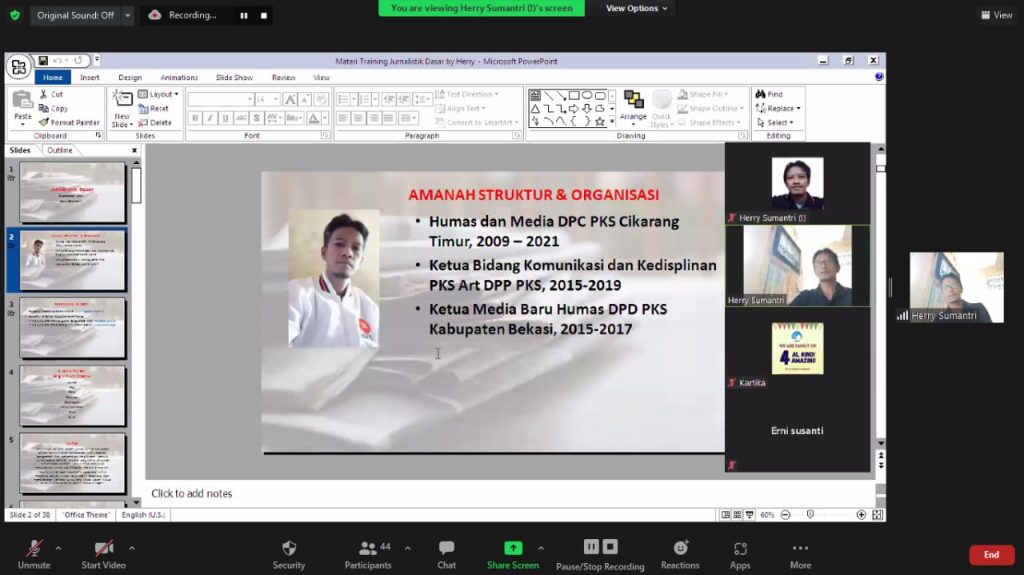This screenshot has width=1024, height=575.
Task: Open the Outline tab in slide pane
Action: click(x=60, y=150)
